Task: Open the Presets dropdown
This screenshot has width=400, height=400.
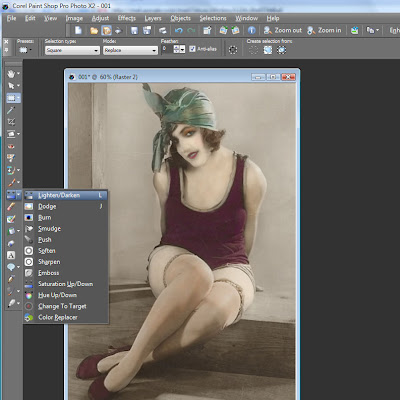Action: 25,50
